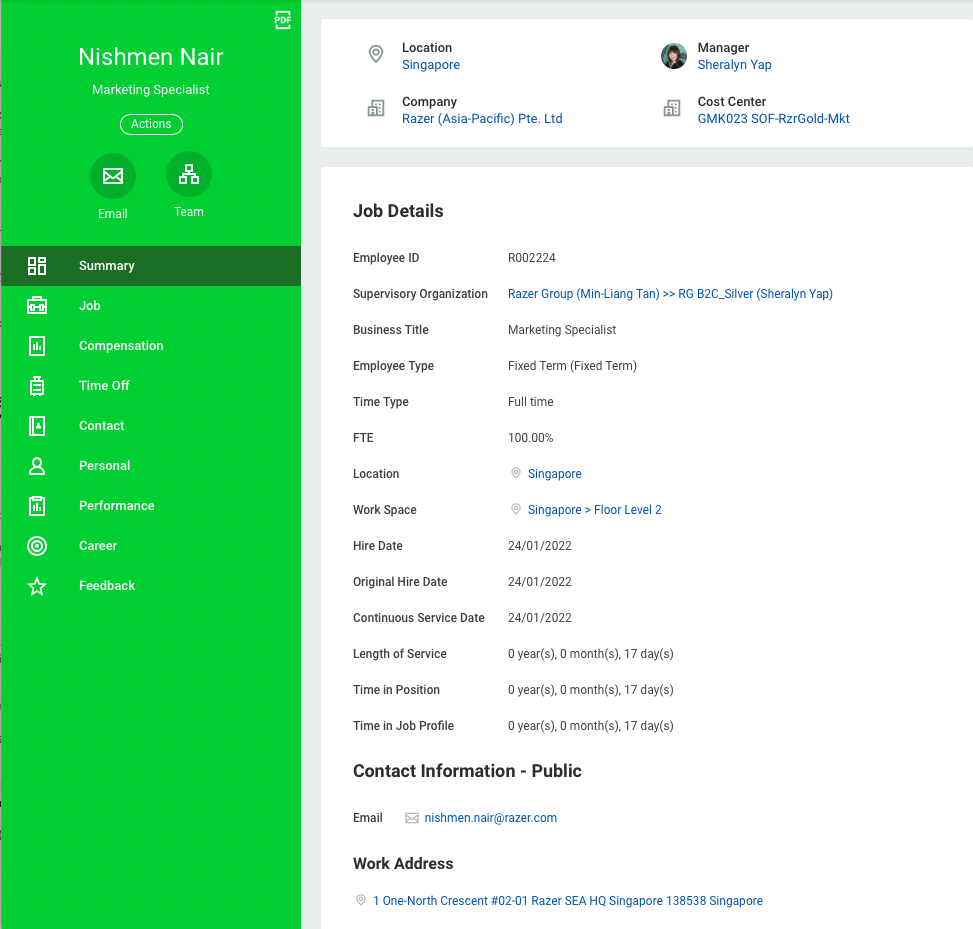Click Sheralyn Yap's manager photo
Screen dimensions: 973x929
point(674,56)
